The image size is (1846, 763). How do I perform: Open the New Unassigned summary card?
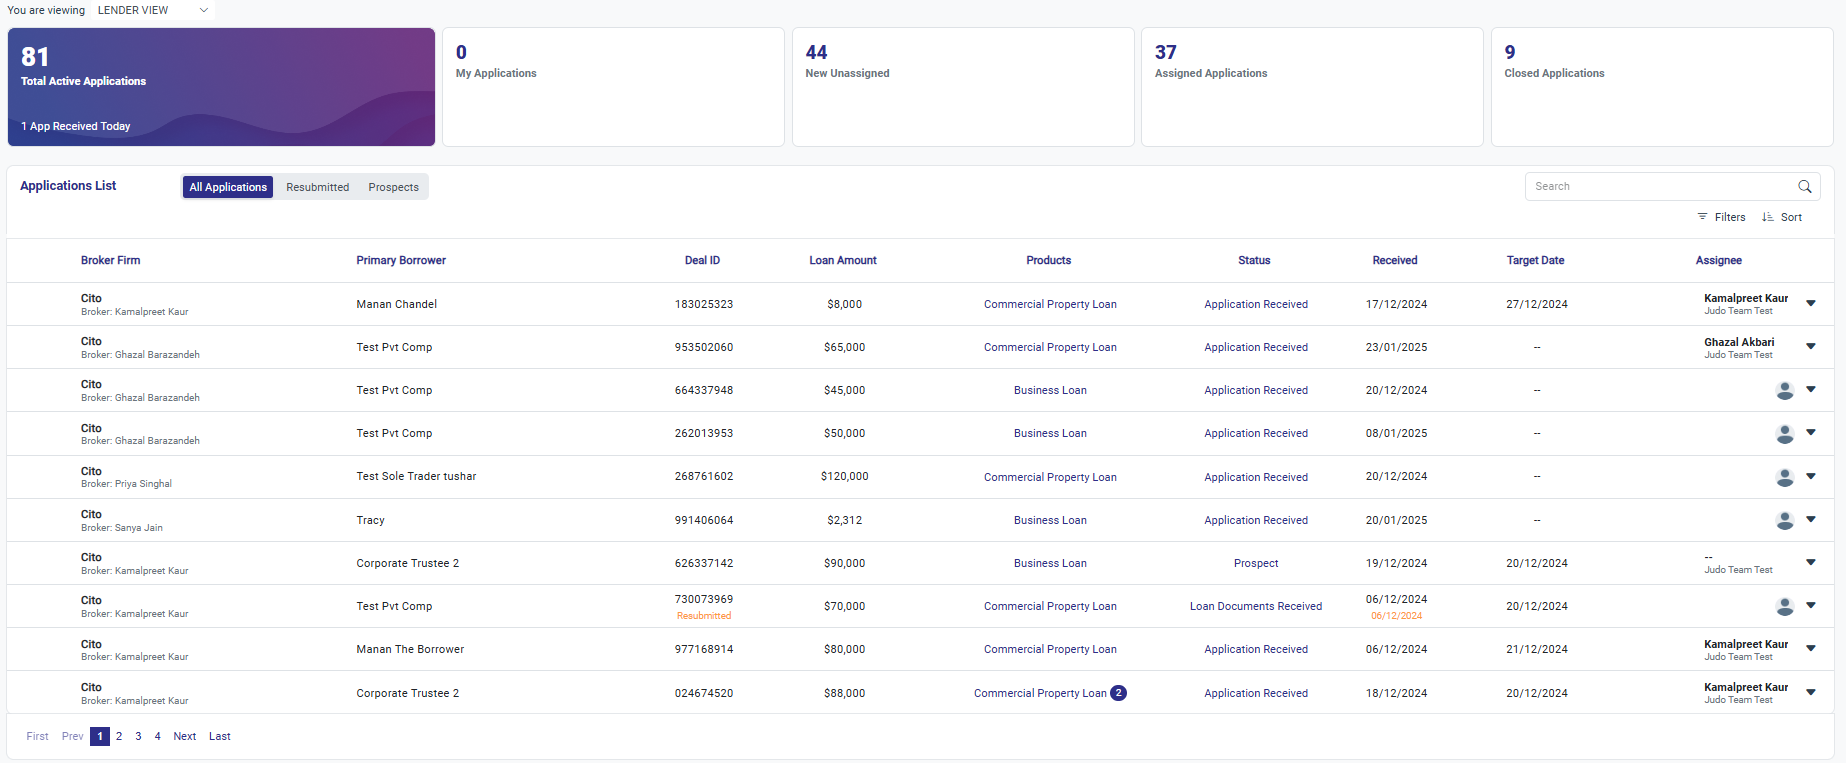[x=962, y=87]
